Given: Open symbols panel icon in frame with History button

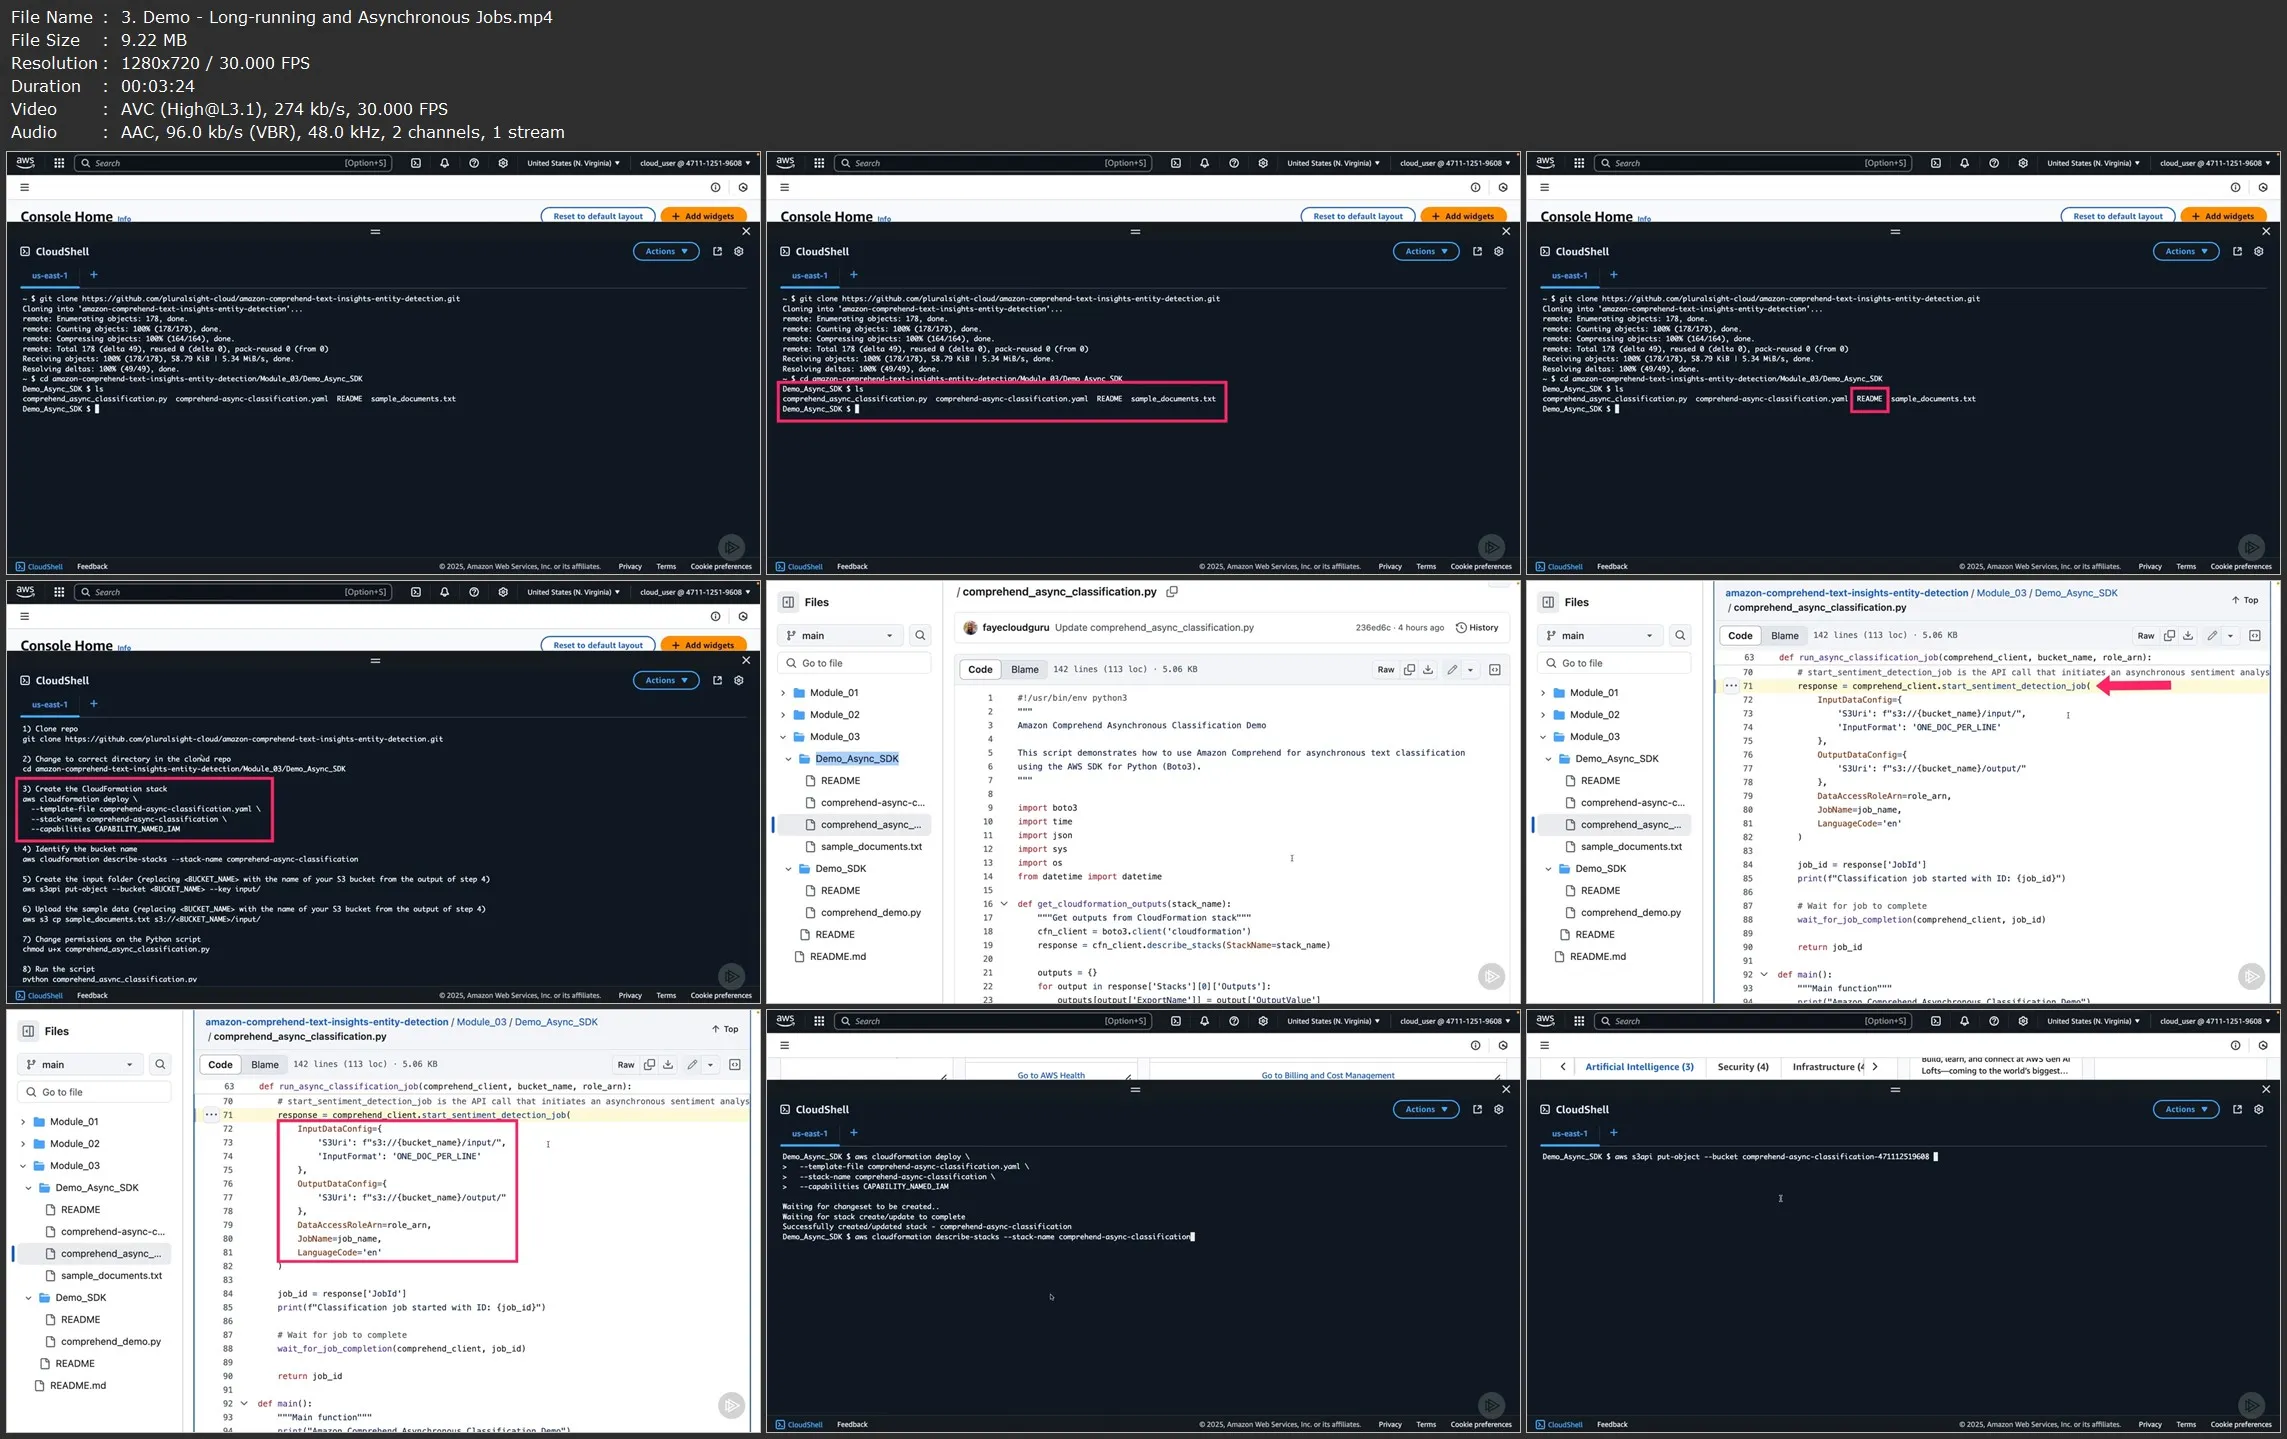Looking at the screenshot, I should click(1495, 670).
